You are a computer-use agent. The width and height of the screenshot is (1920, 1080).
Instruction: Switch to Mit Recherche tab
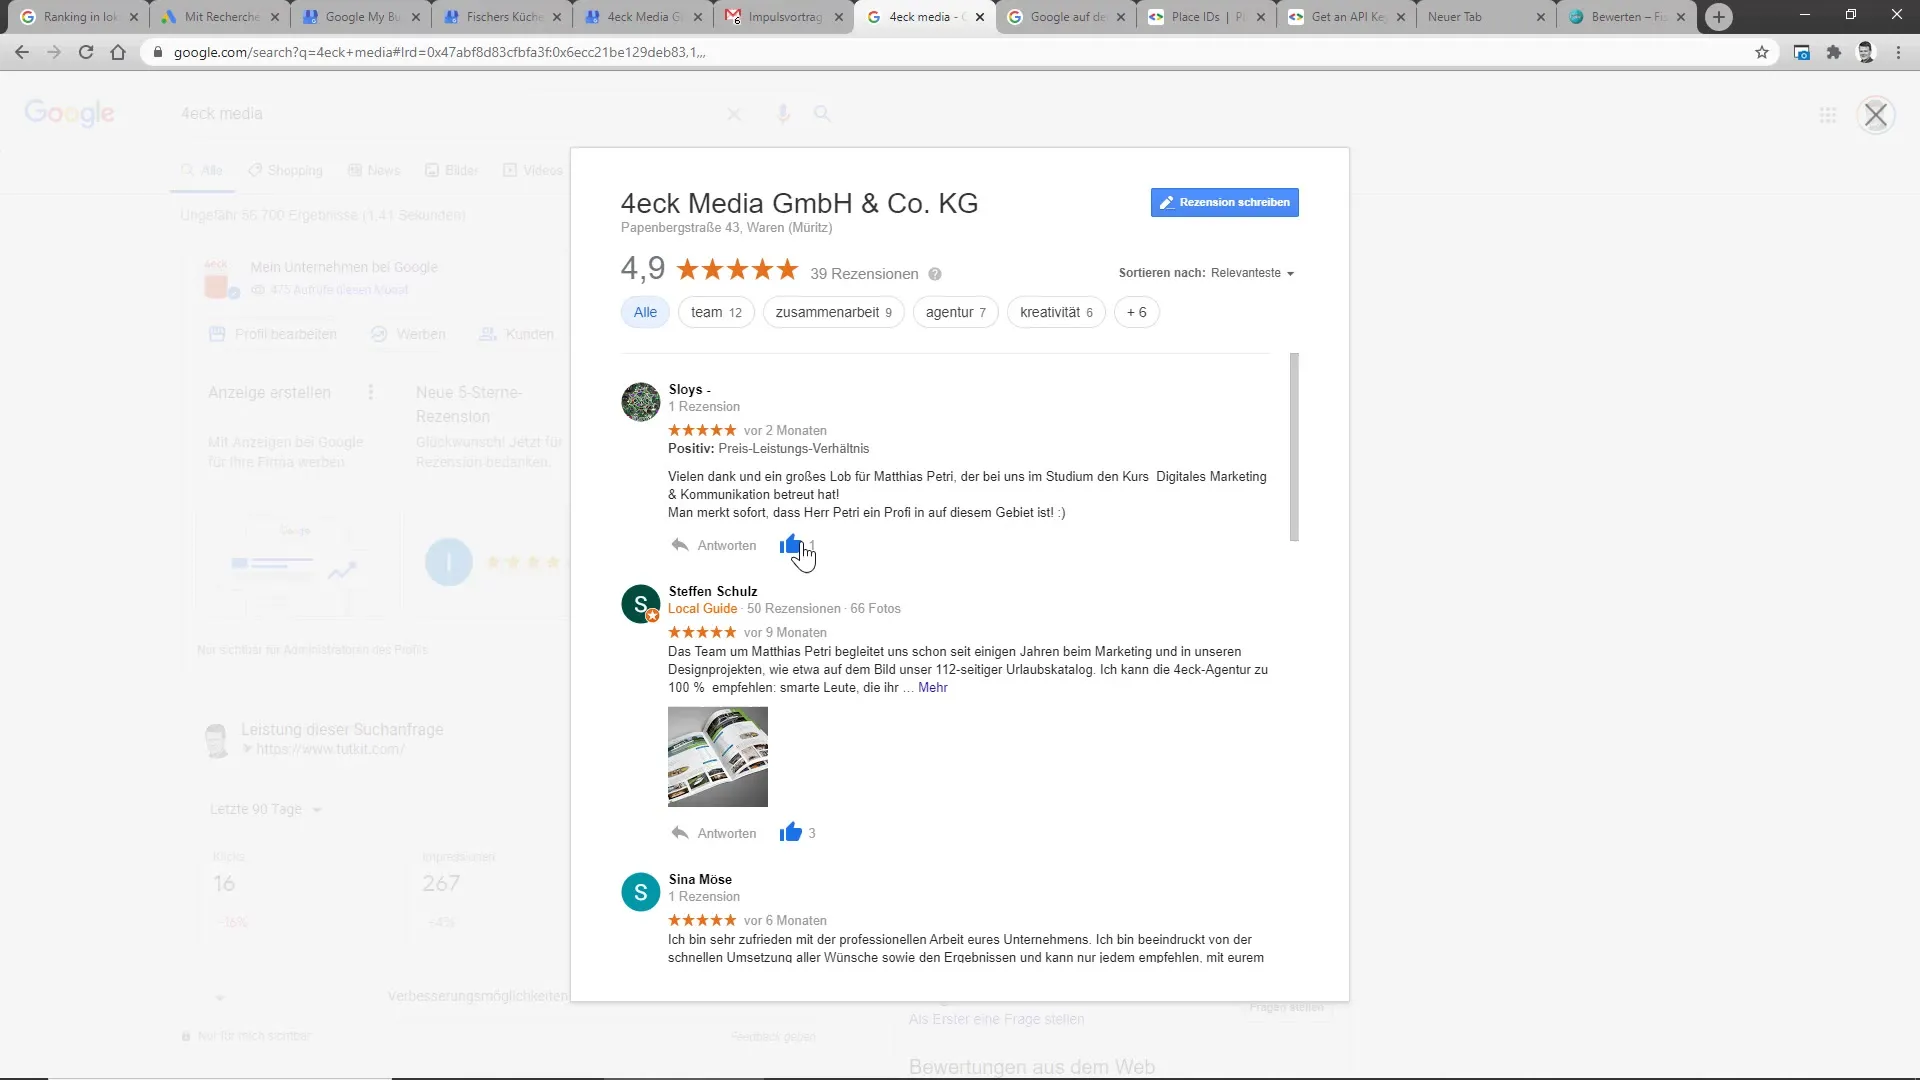[222, 17]
